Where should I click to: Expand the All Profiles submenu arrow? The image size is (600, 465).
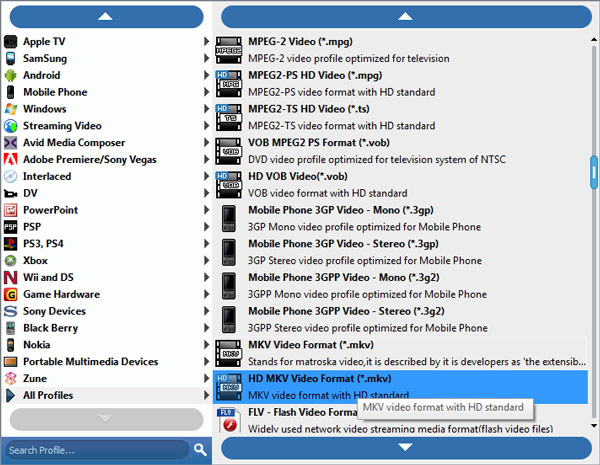(x=206, y=395)
